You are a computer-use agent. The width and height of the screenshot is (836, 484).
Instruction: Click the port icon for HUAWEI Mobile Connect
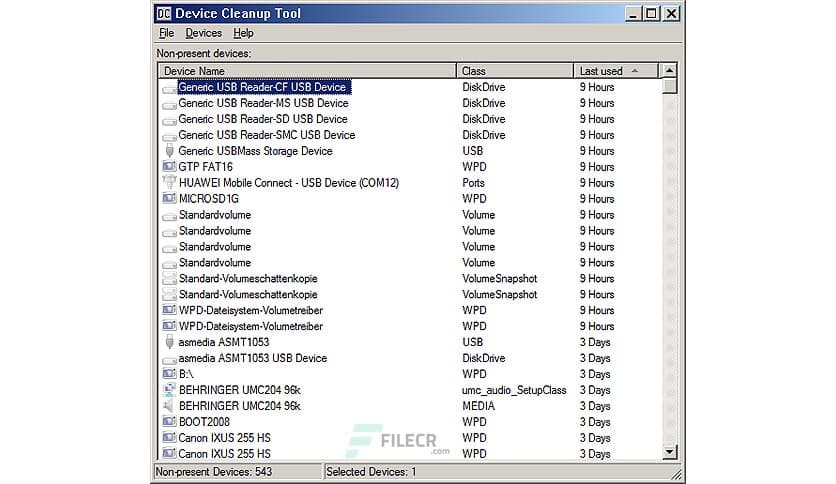click(x=170, y=182)
